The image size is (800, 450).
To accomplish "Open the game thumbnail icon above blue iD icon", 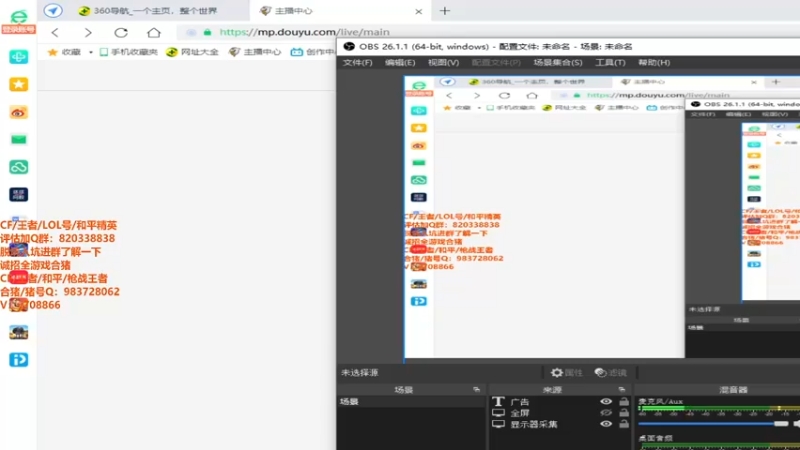I will (18, 332).
